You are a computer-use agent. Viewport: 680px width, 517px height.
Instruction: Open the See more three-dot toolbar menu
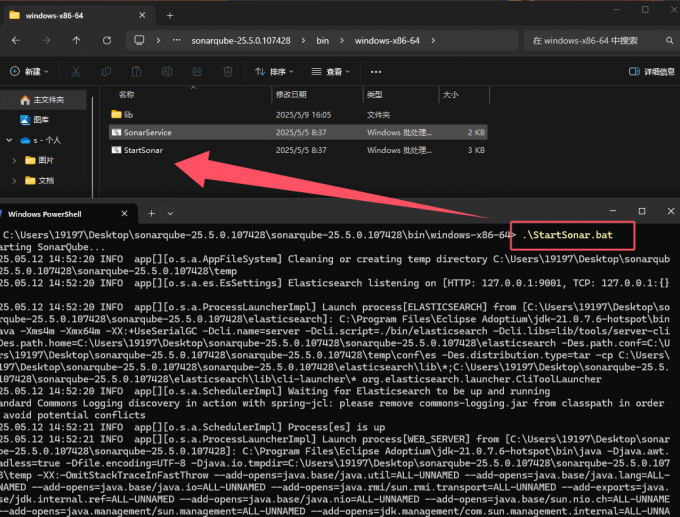click(376, 72)
